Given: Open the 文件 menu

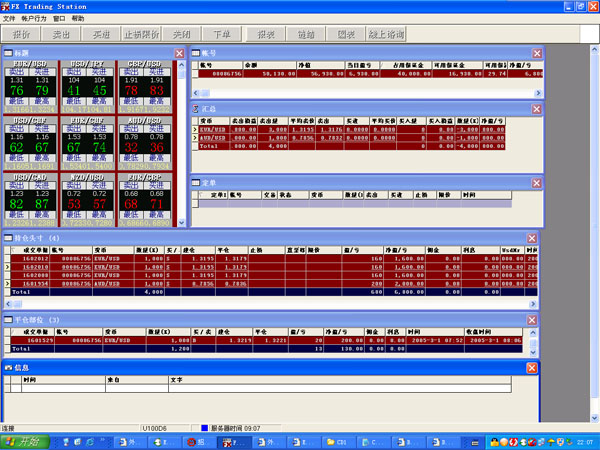Looking at the screenshot, I should (x=10, y=18).
